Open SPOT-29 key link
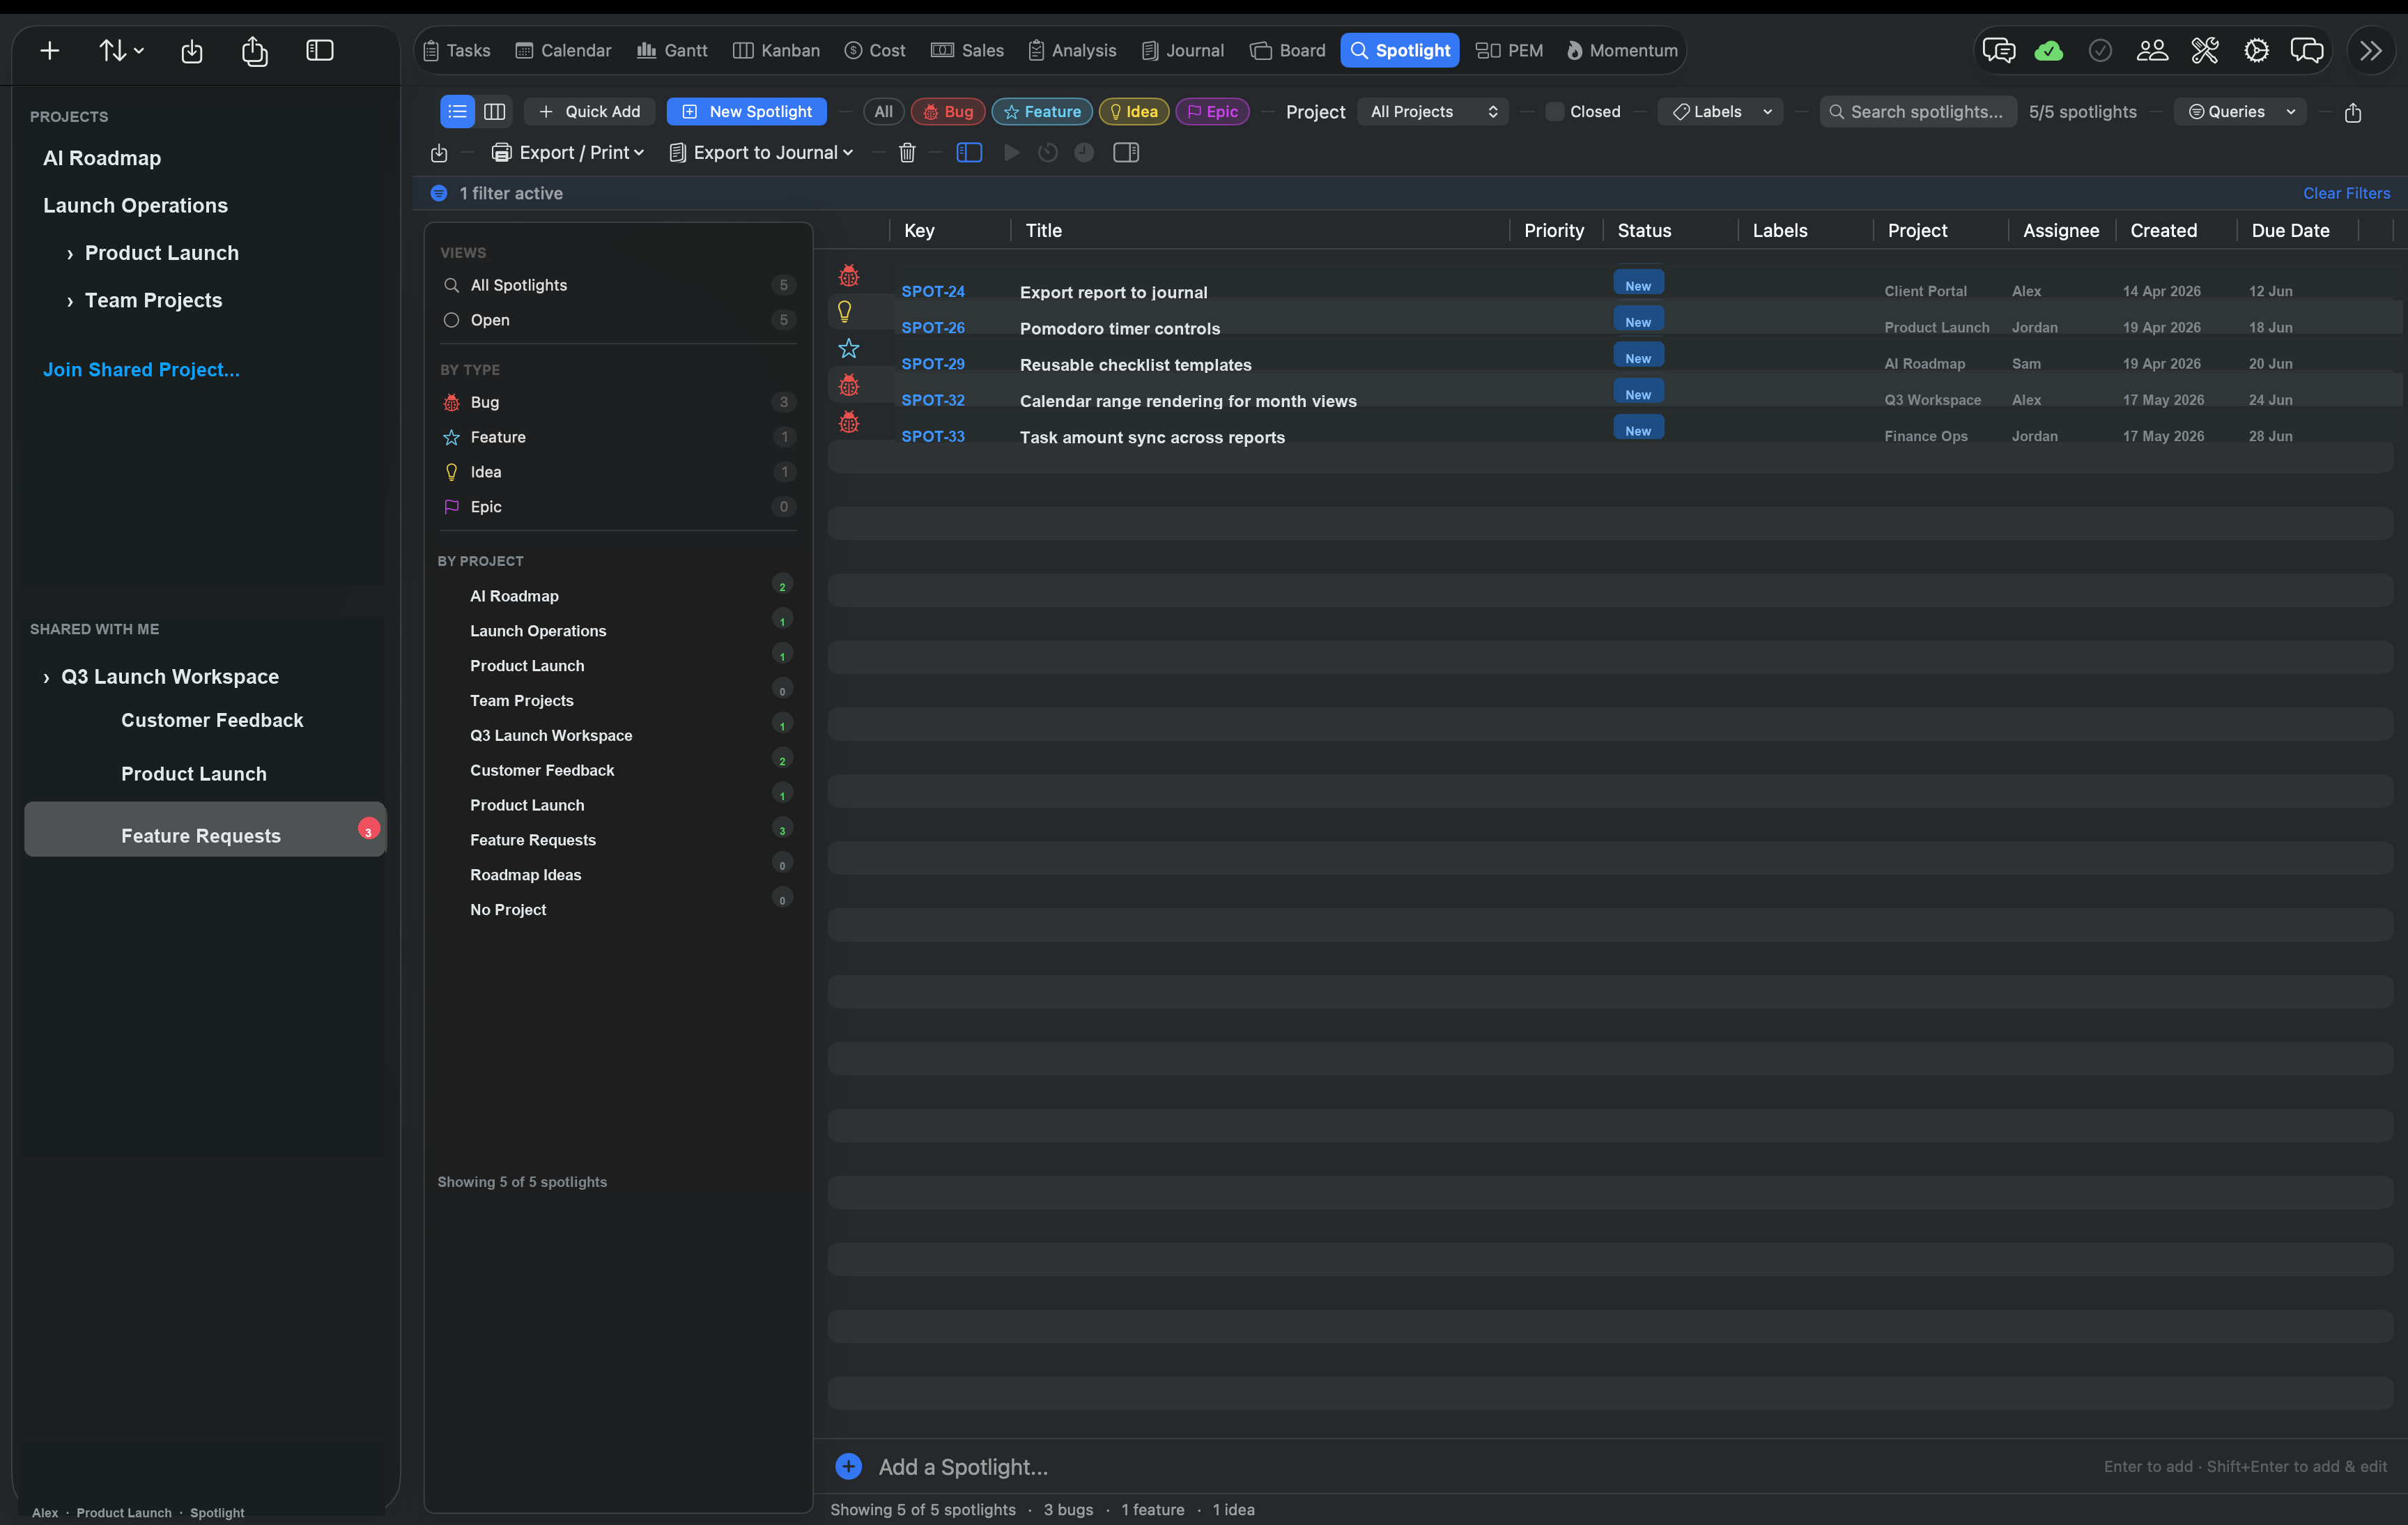The image size is (2408, 1525). click(933, 364)
